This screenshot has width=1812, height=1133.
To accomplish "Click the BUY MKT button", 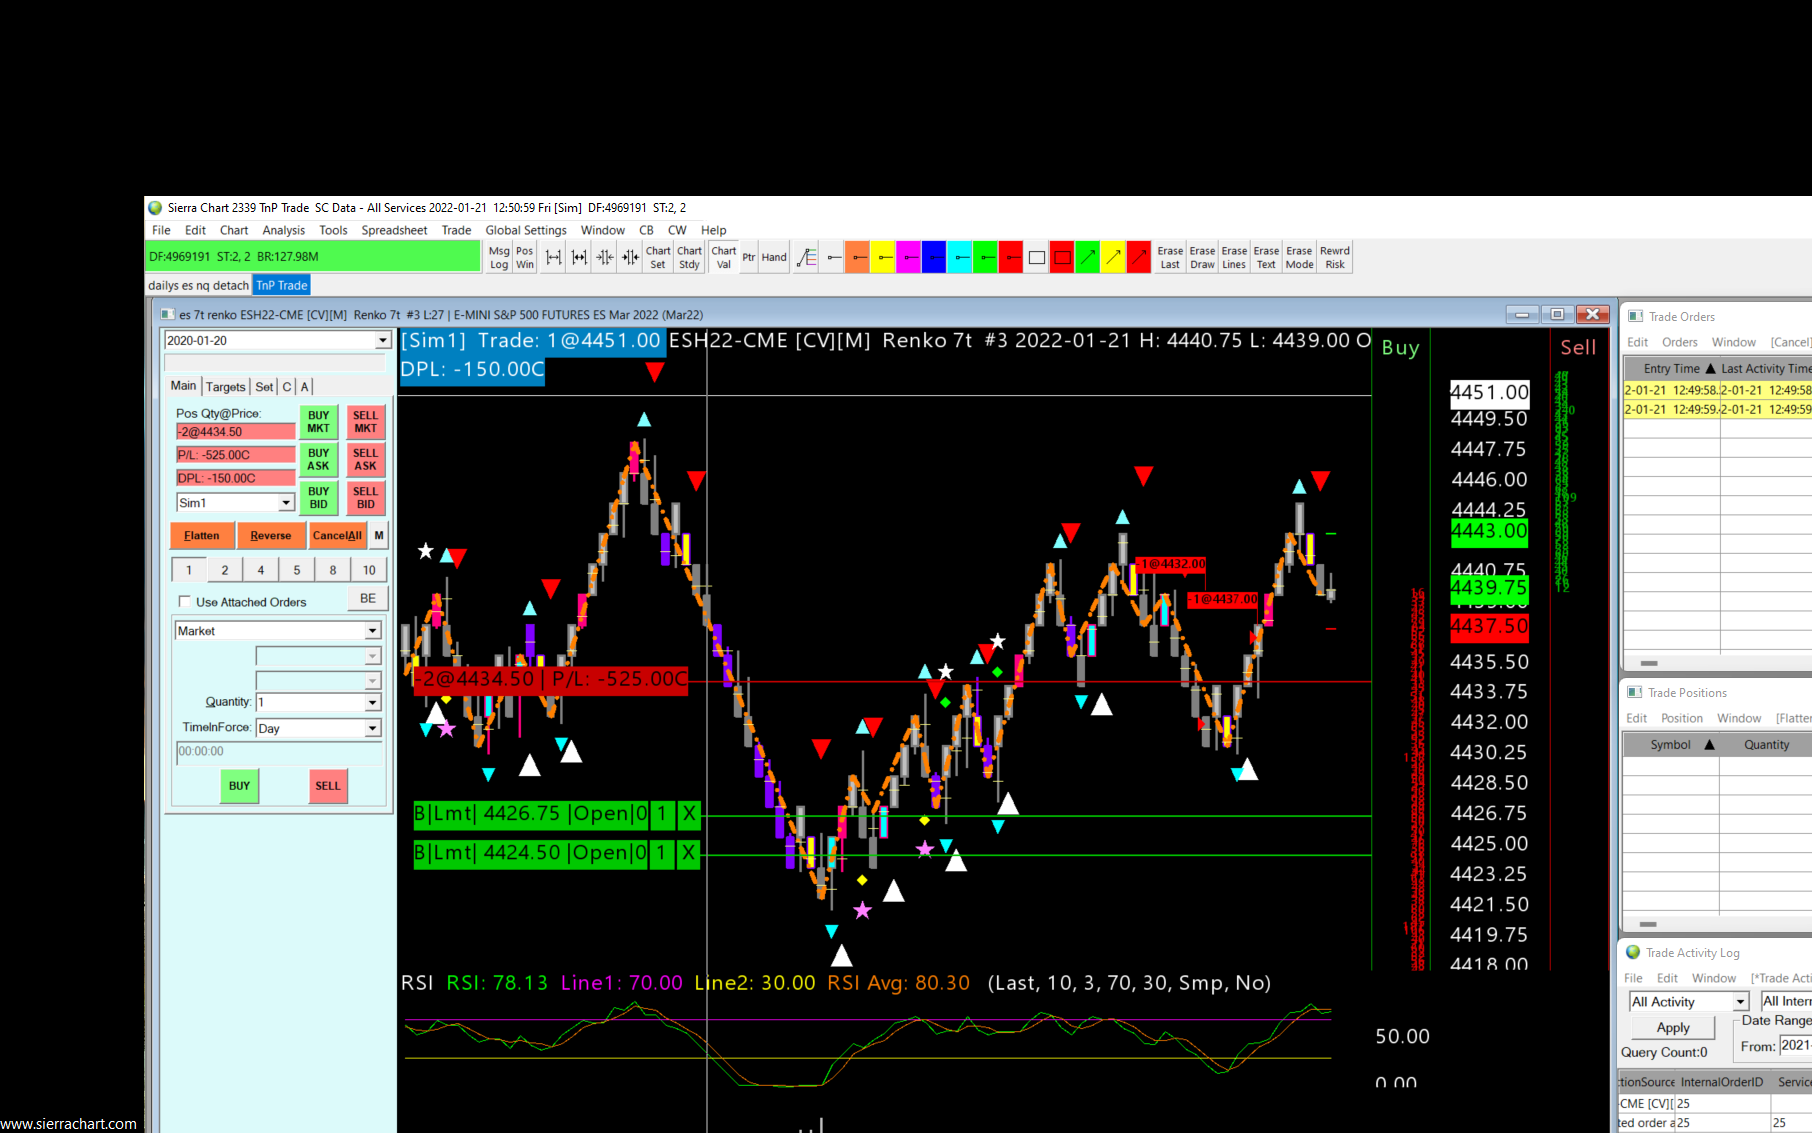I will [318, 422].
